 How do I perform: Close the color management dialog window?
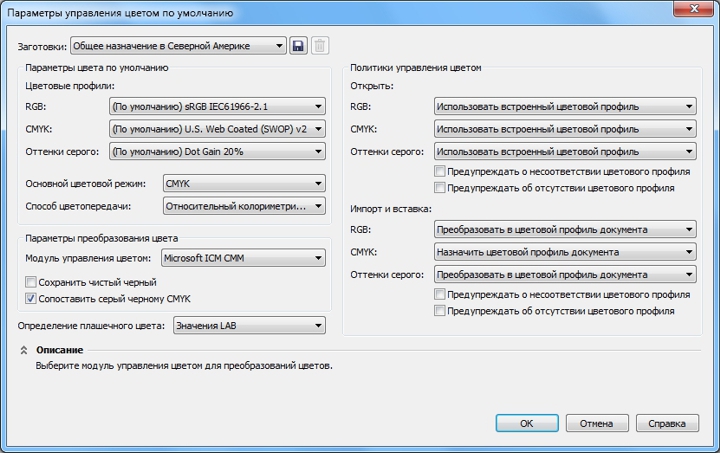click(x=694, y=9)
